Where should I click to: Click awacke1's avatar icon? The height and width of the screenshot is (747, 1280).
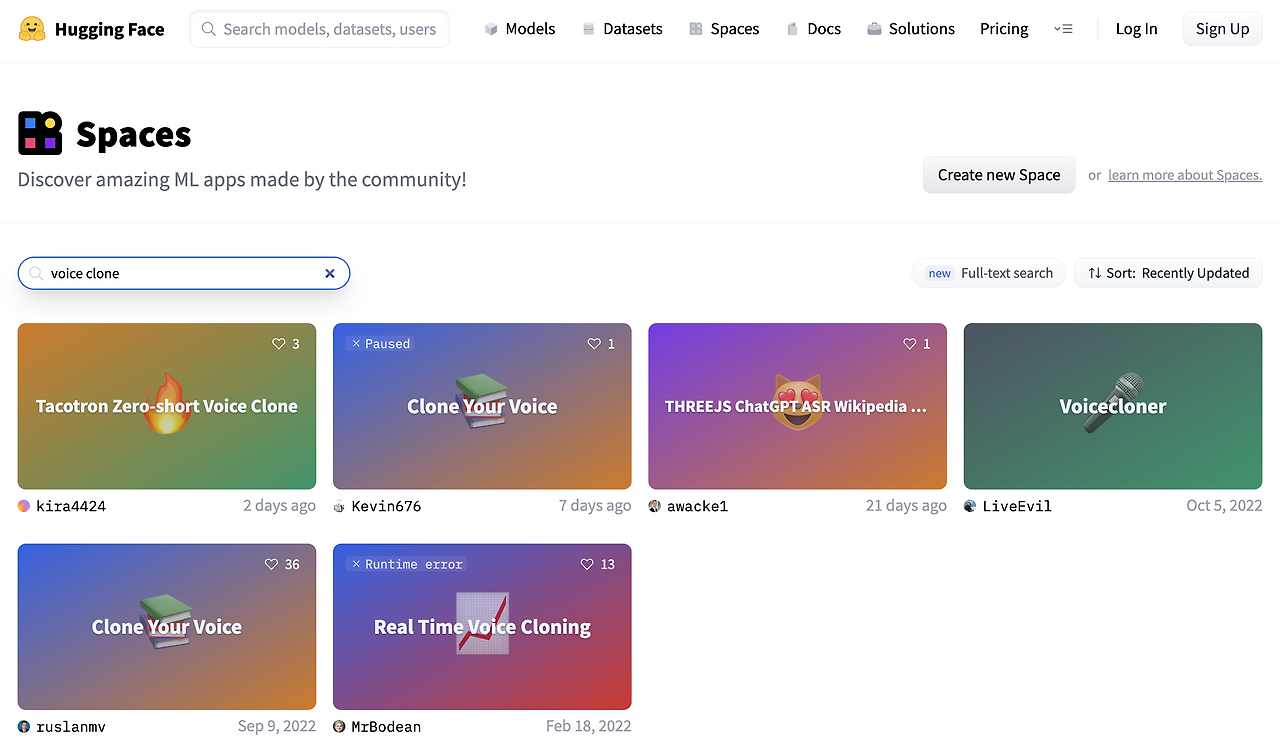tap(655, 506)
